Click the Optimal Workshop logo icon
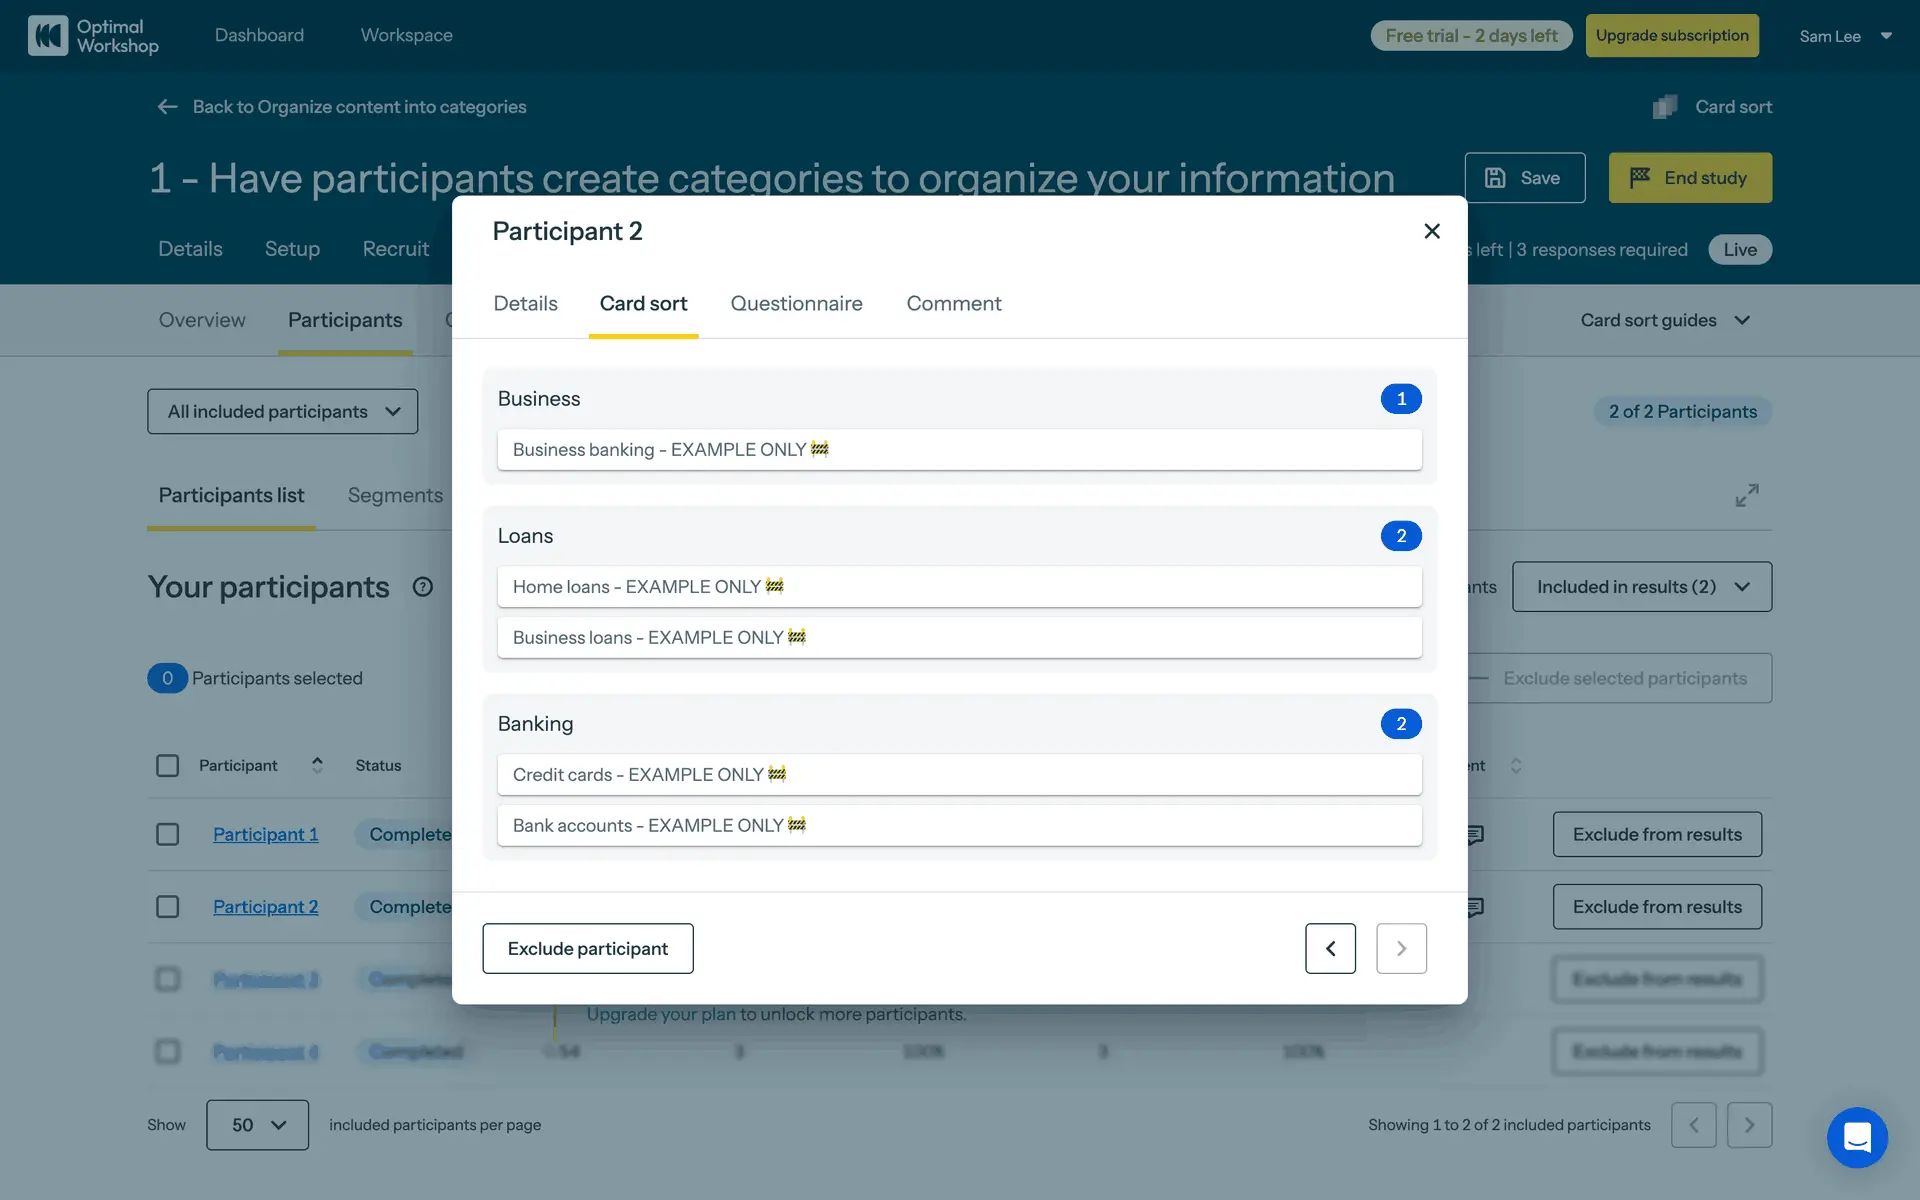 click(48, 36)
